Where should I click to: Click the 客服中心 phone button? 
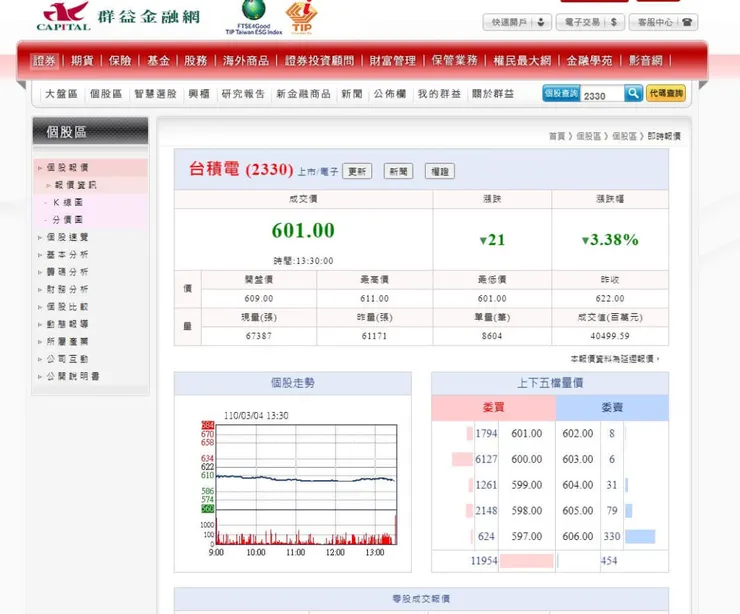(x=663, y=22)
